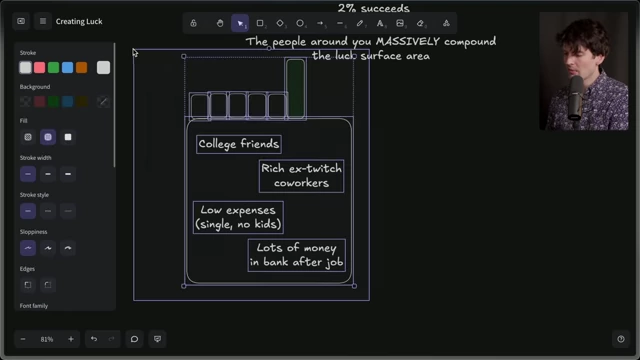Set background to transparent

[x=25, y=101]
